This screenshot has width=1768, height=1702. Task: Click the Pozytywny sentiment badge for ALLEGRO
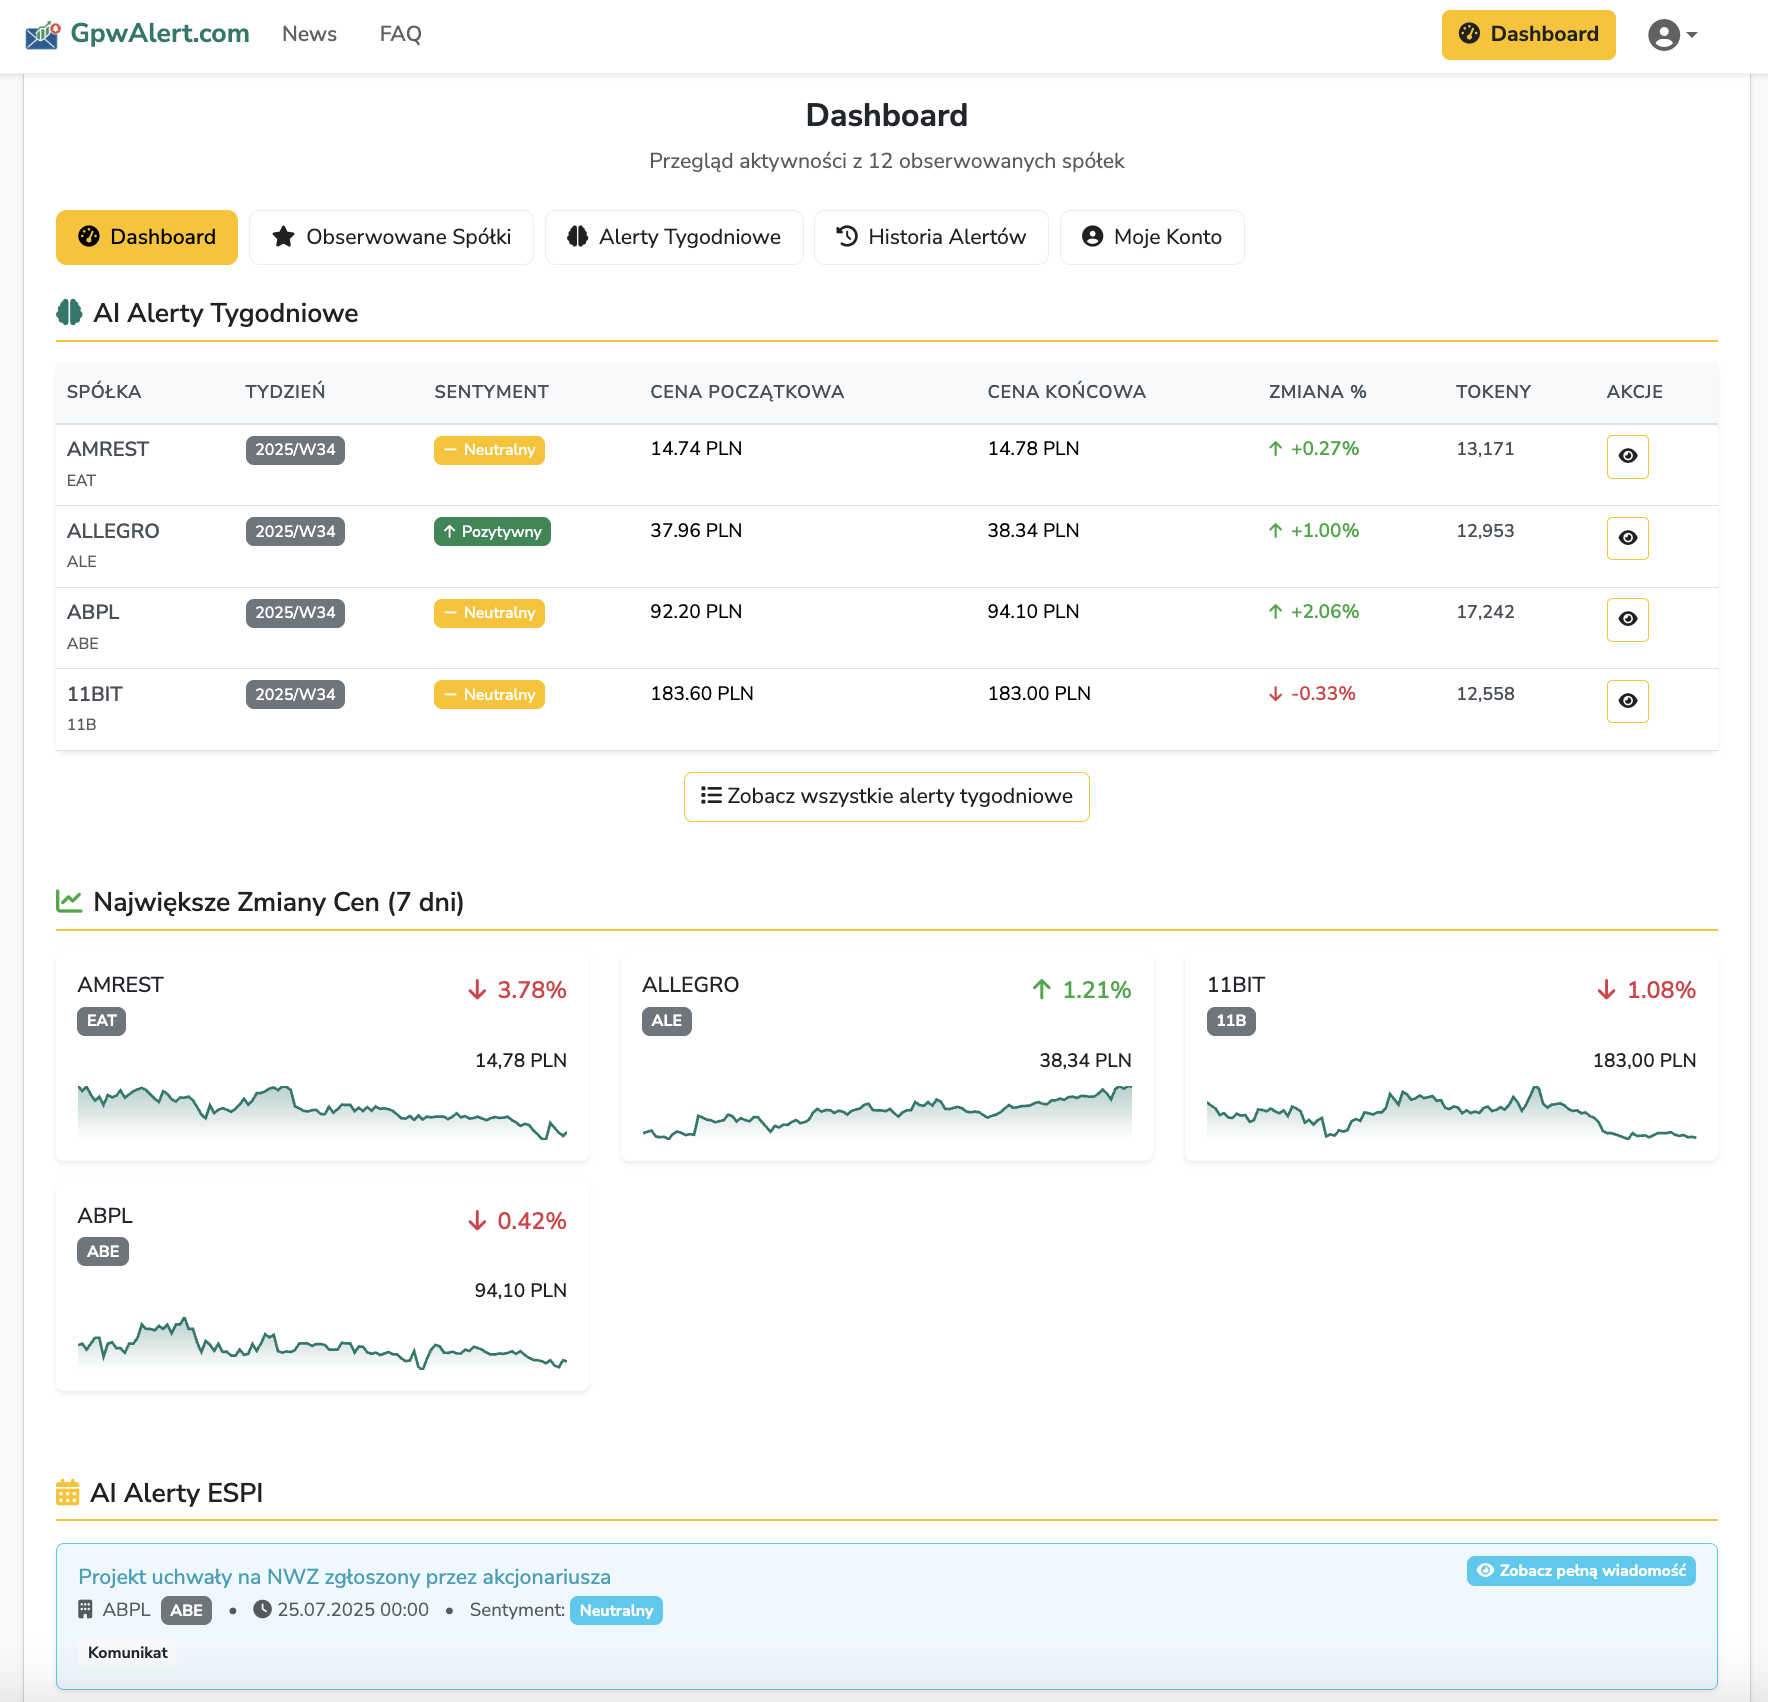click(492, 531)
